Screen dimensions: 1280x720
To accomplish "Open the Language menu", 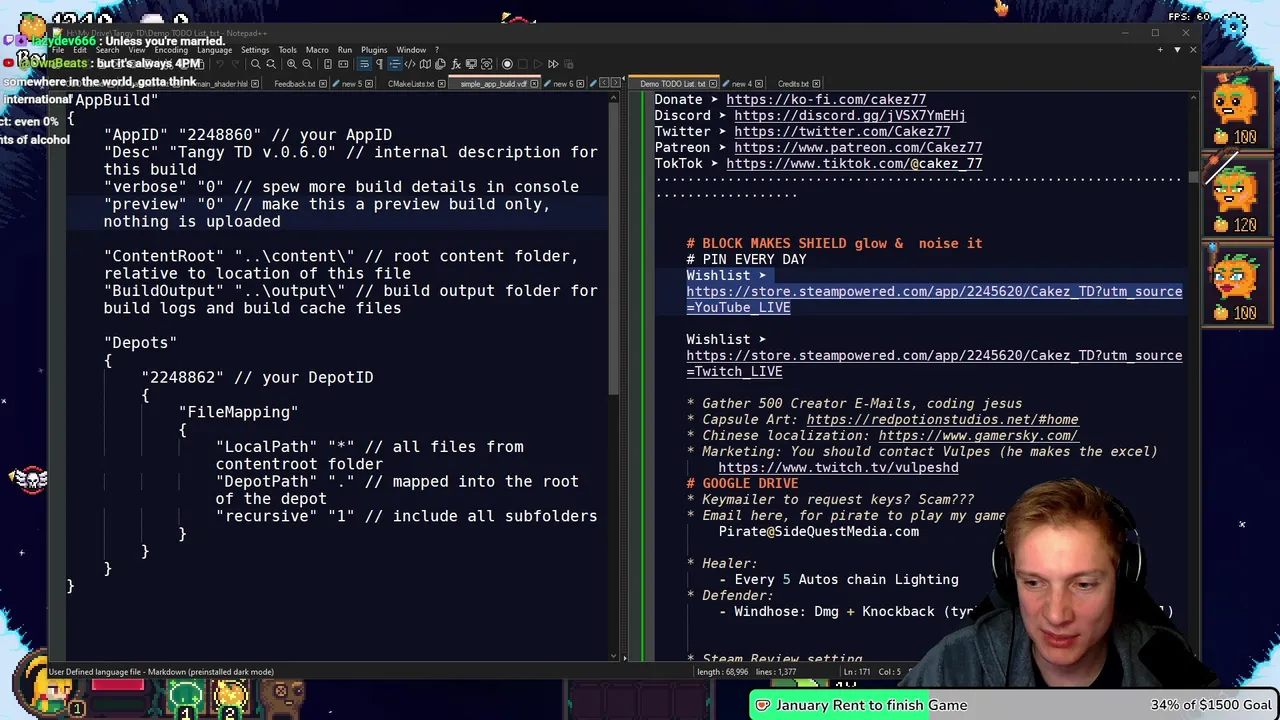I will (x=214, y=50).
